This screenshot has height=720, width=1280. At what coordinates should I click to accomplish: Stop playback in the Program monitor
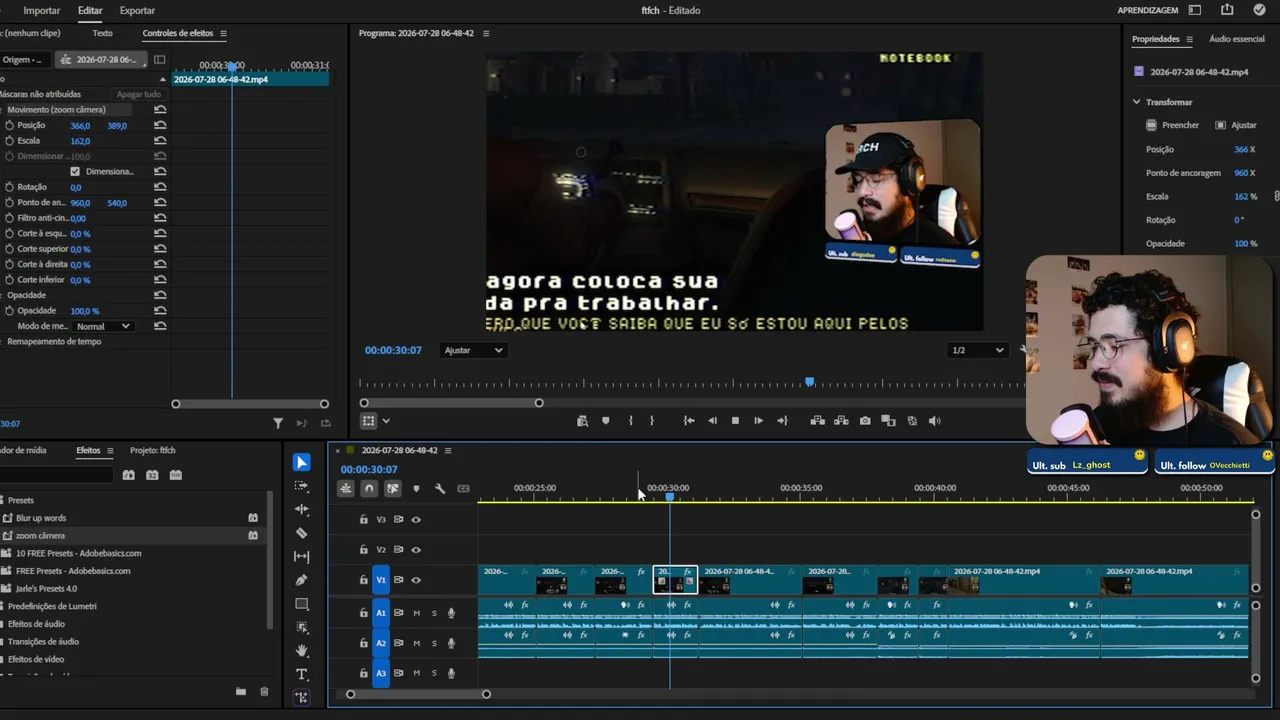tap(735, 421)
